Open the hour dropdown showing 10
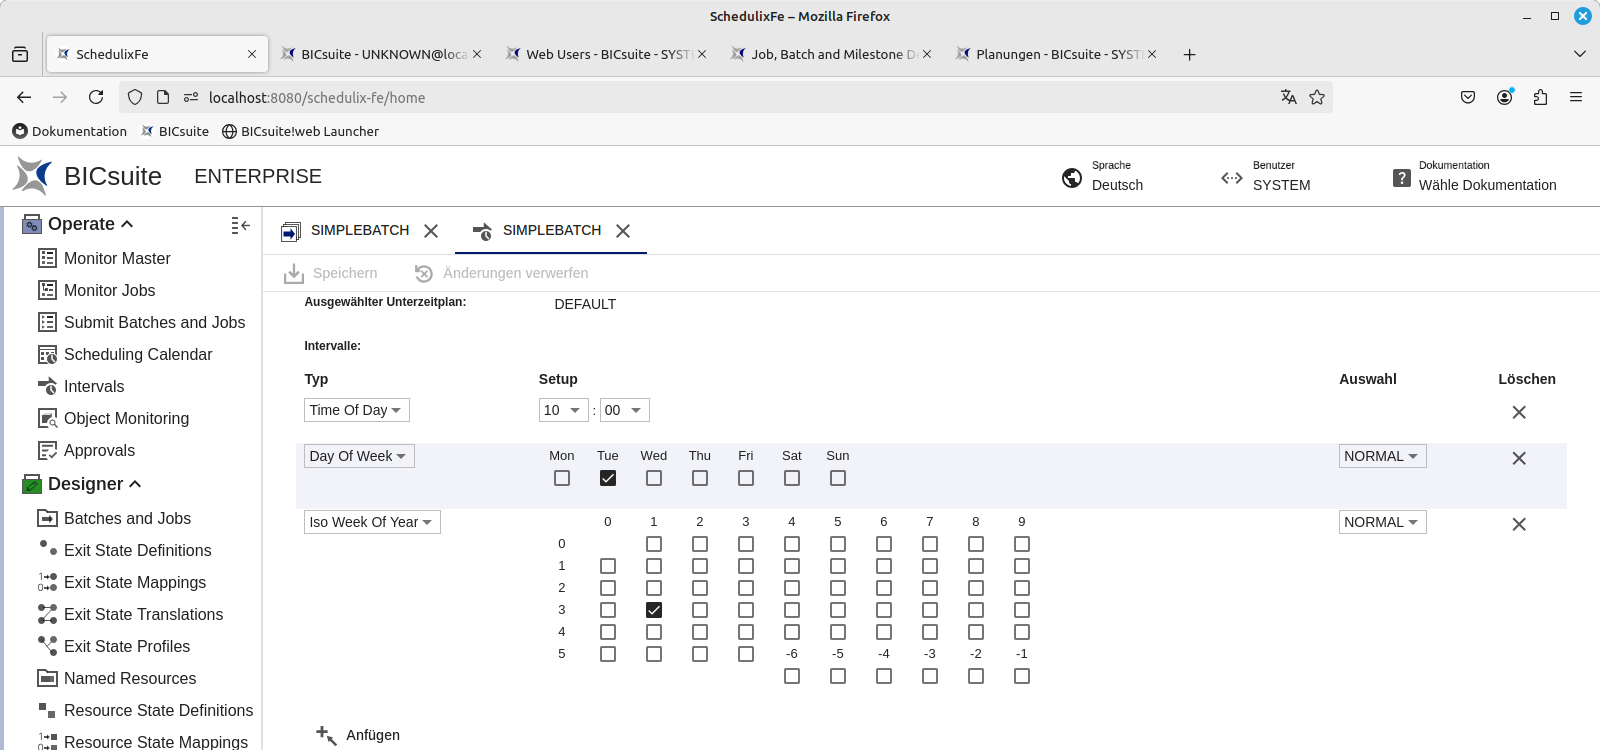 pos(562,410)
